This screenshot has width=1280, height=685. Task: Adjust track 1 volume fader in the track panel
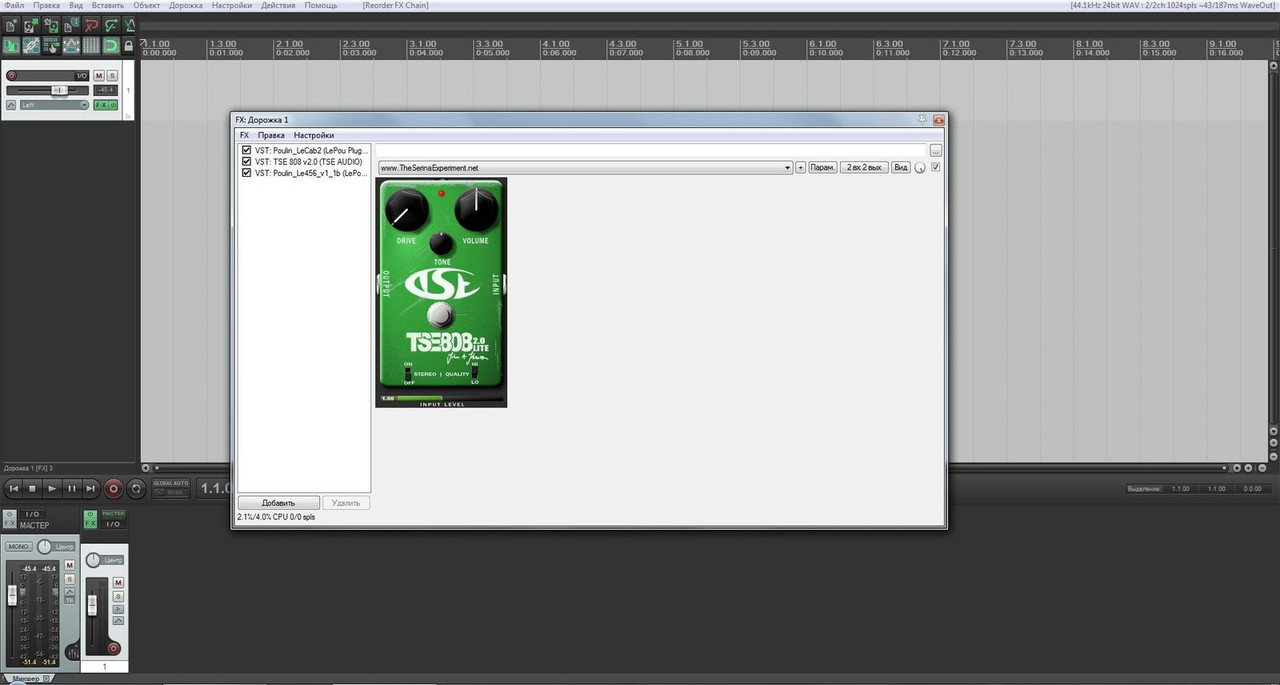coord(59,90)
